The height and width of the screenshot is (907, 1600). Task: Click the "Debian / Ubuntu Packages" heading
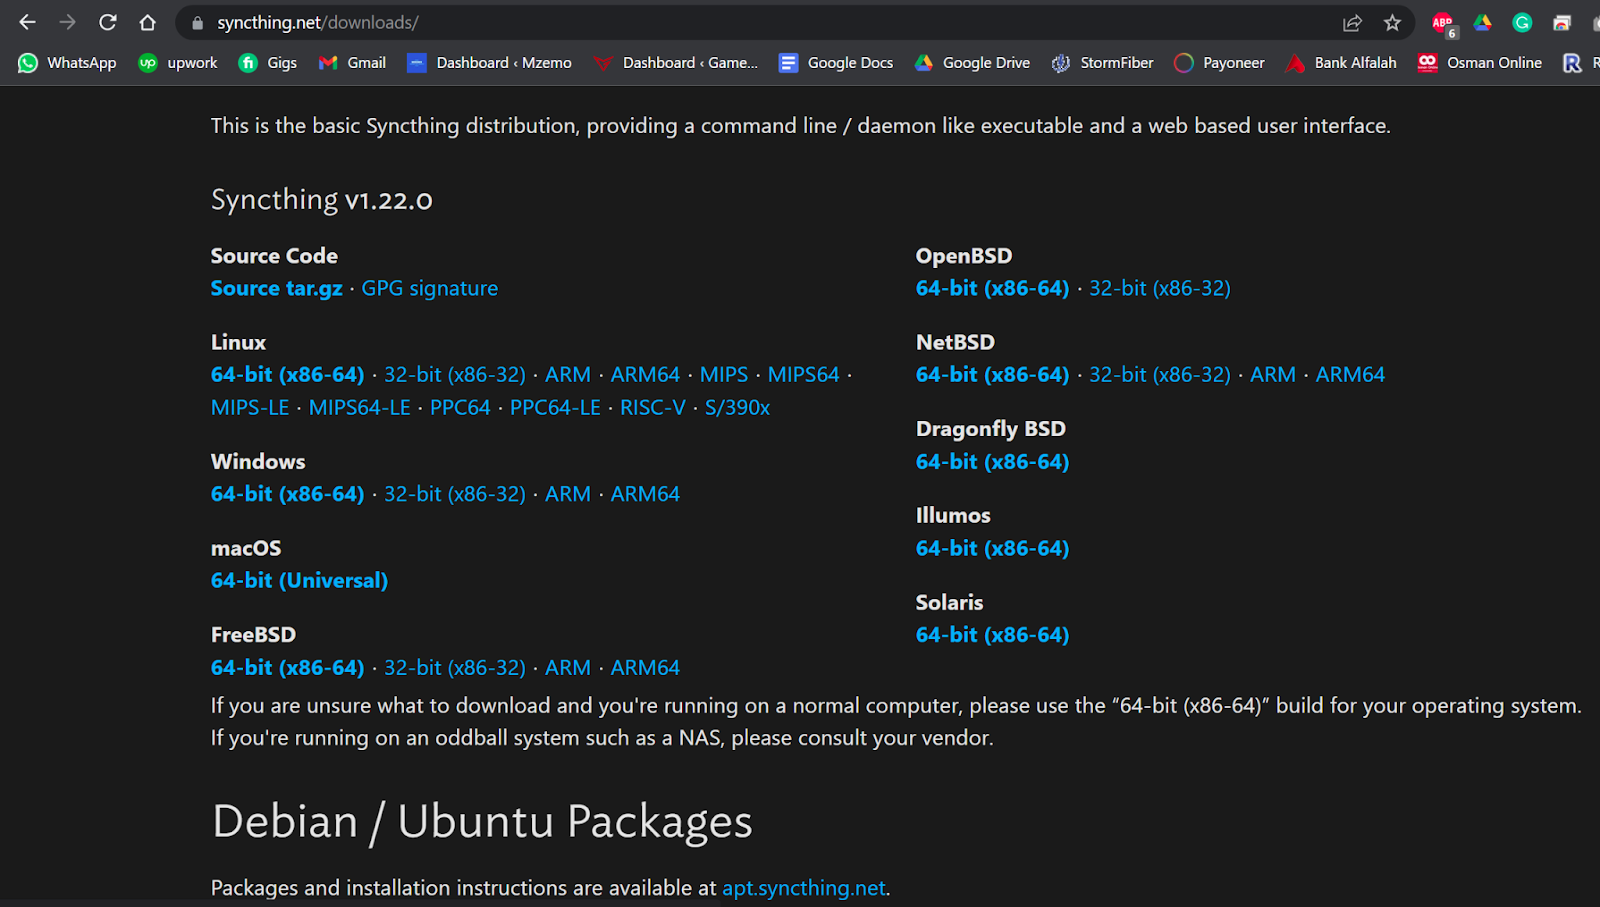click(482, 822)
